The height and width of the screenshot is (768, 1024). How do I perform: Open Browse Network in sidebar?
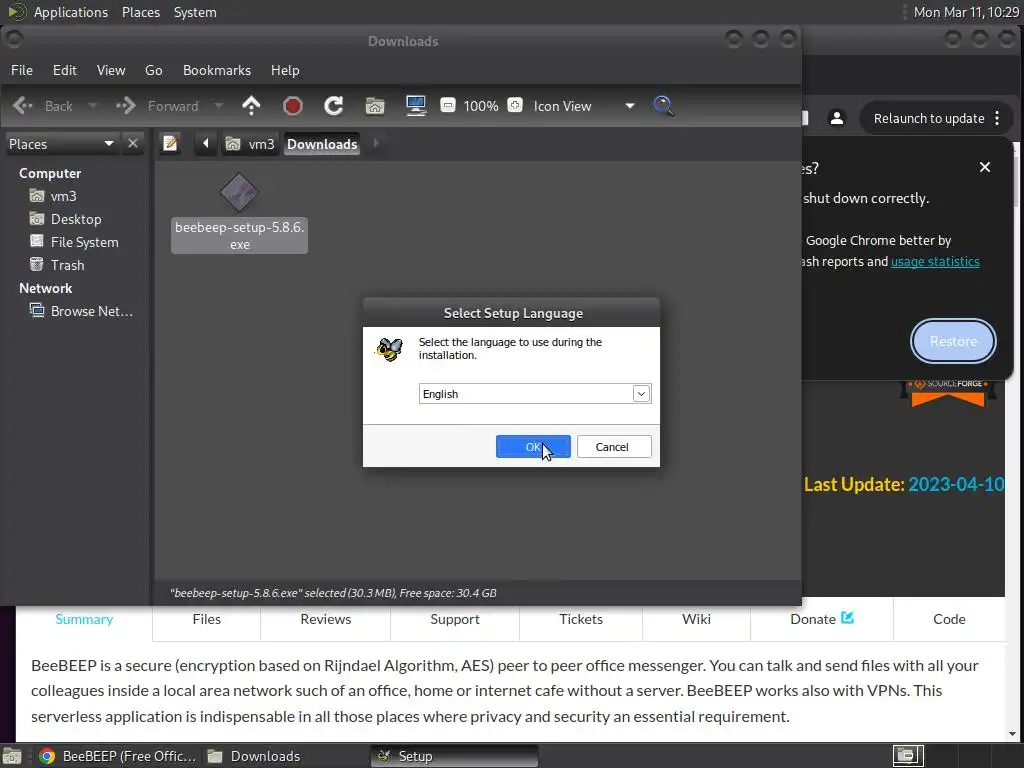coord(91,311)
